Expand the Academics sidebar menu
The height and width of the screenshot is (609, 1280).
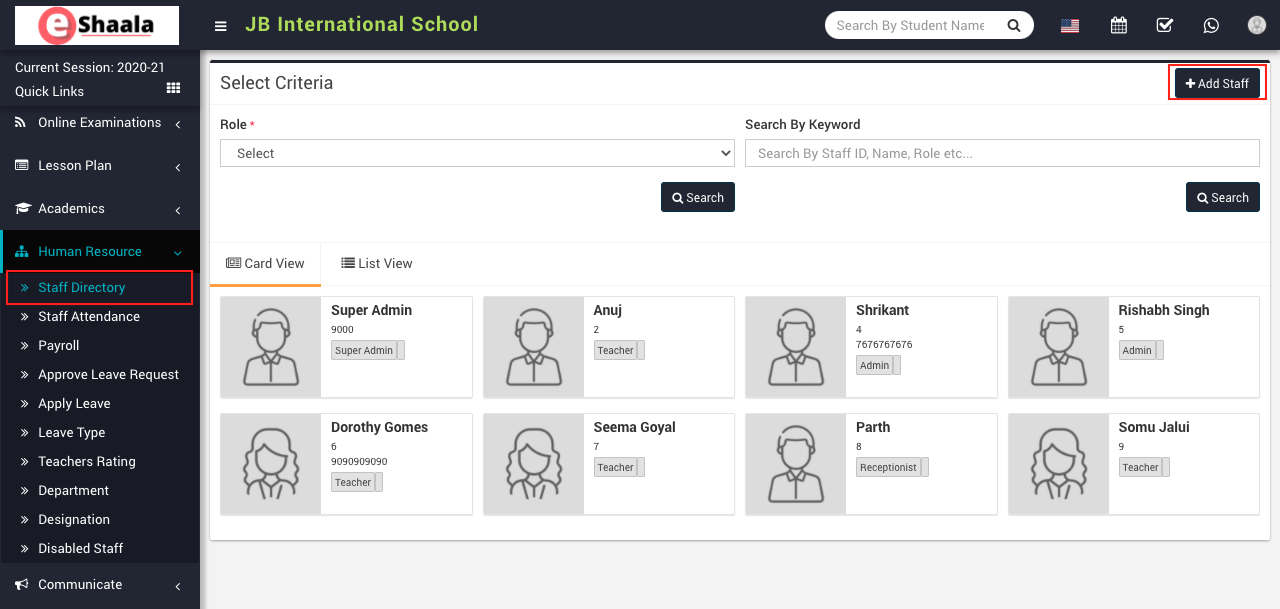(100, 209)
